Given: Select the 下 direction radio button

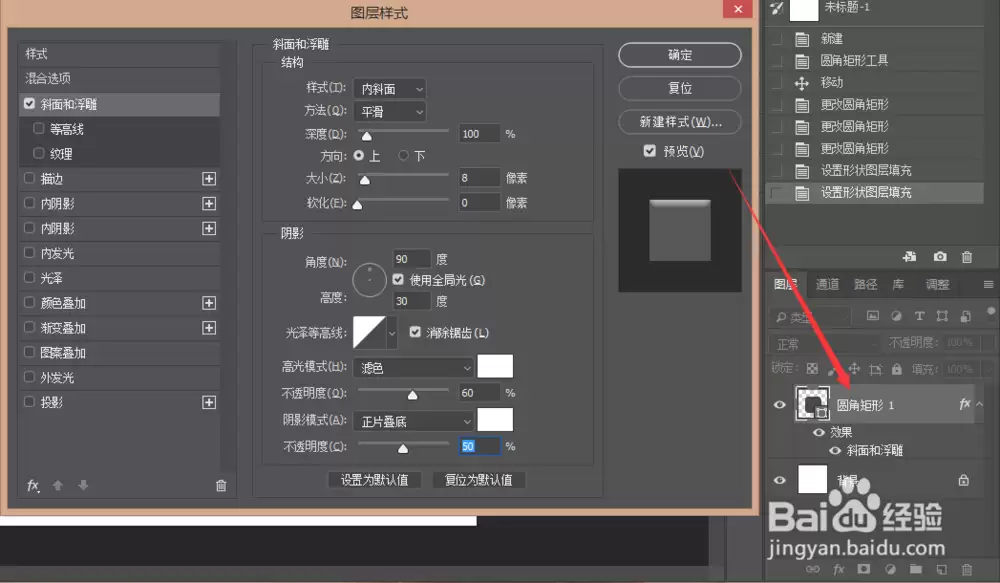Looking at the screenshot, I should 403,155.
